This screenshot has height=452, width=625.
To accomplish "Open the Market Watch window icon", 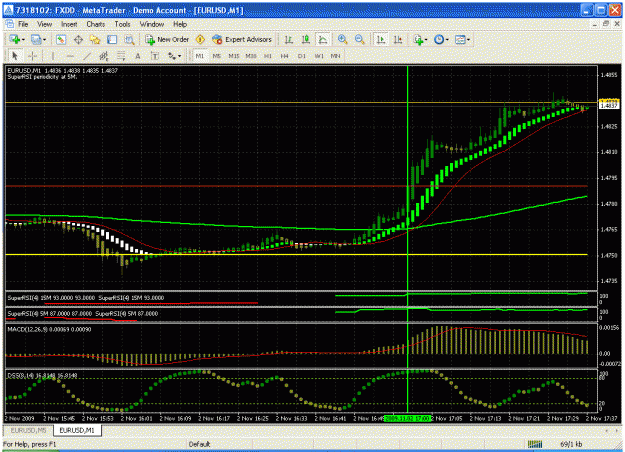I will click(x=61, y=39).
